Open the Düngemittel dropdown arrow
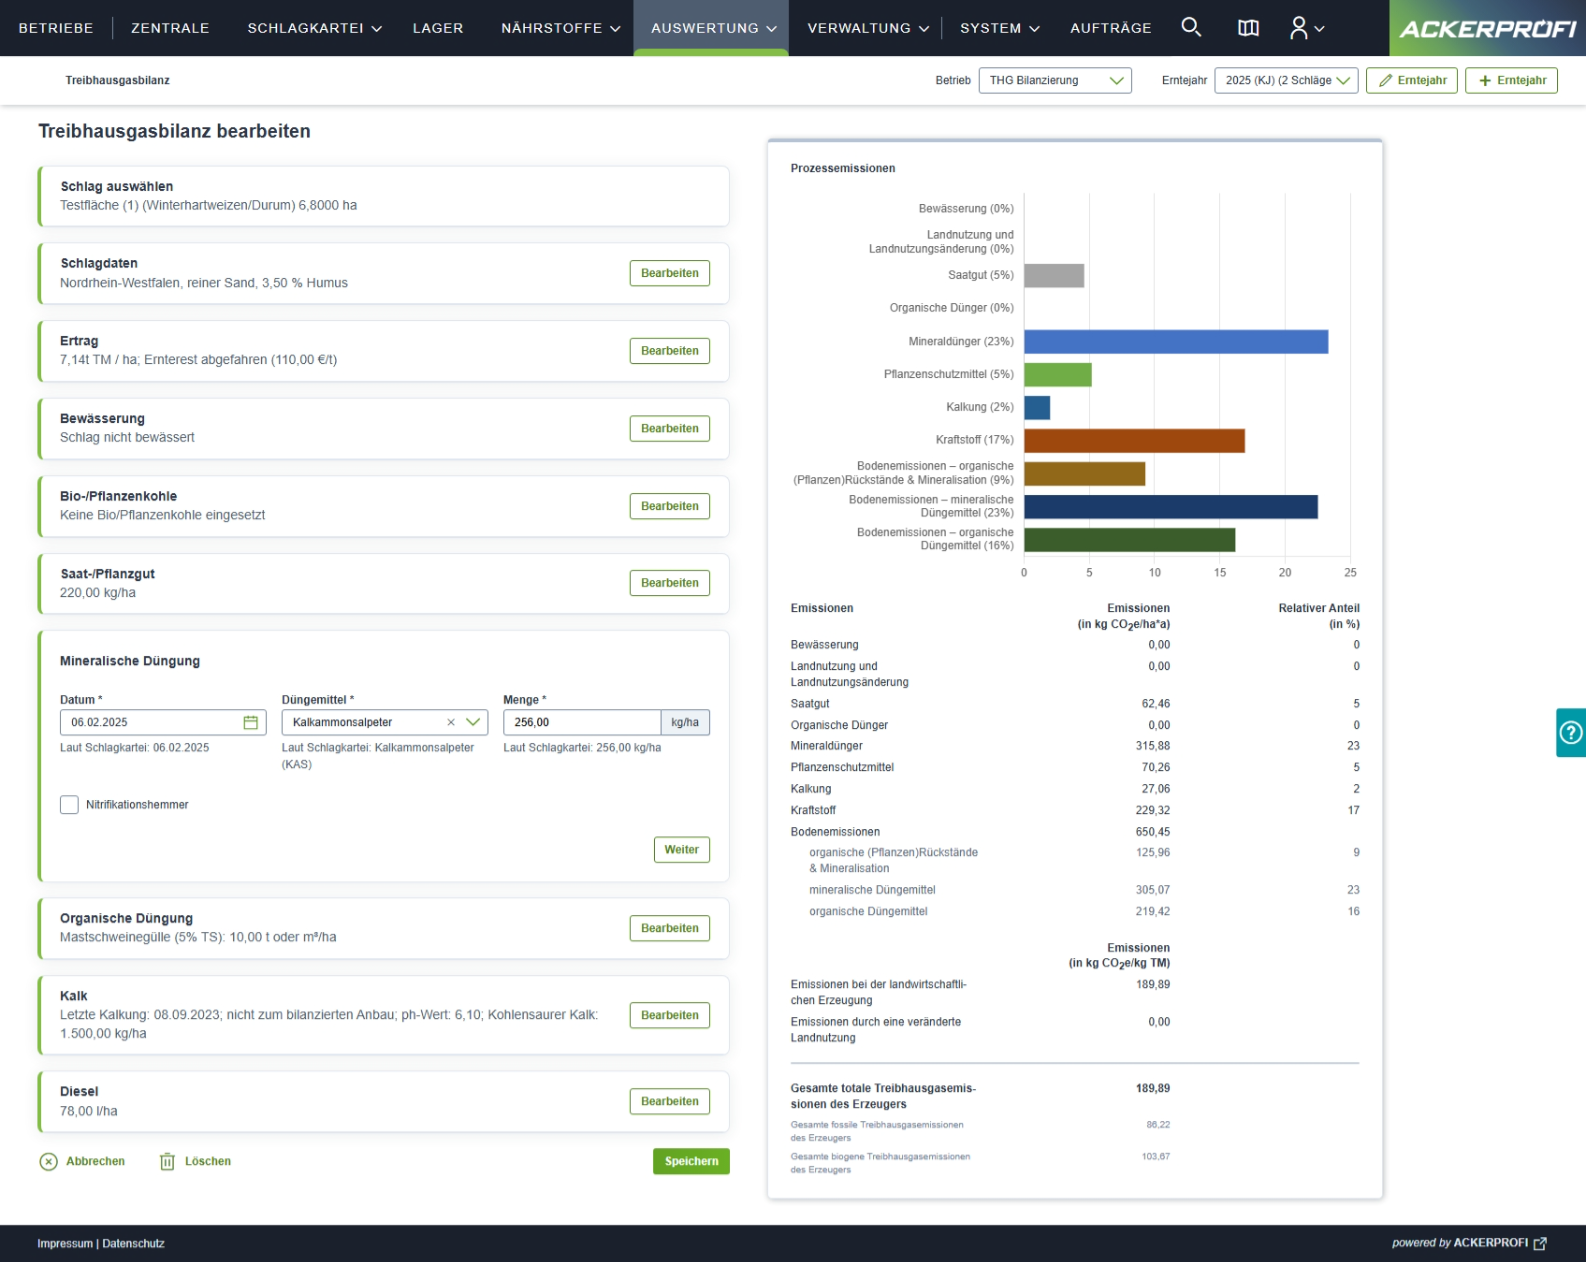 473,722
